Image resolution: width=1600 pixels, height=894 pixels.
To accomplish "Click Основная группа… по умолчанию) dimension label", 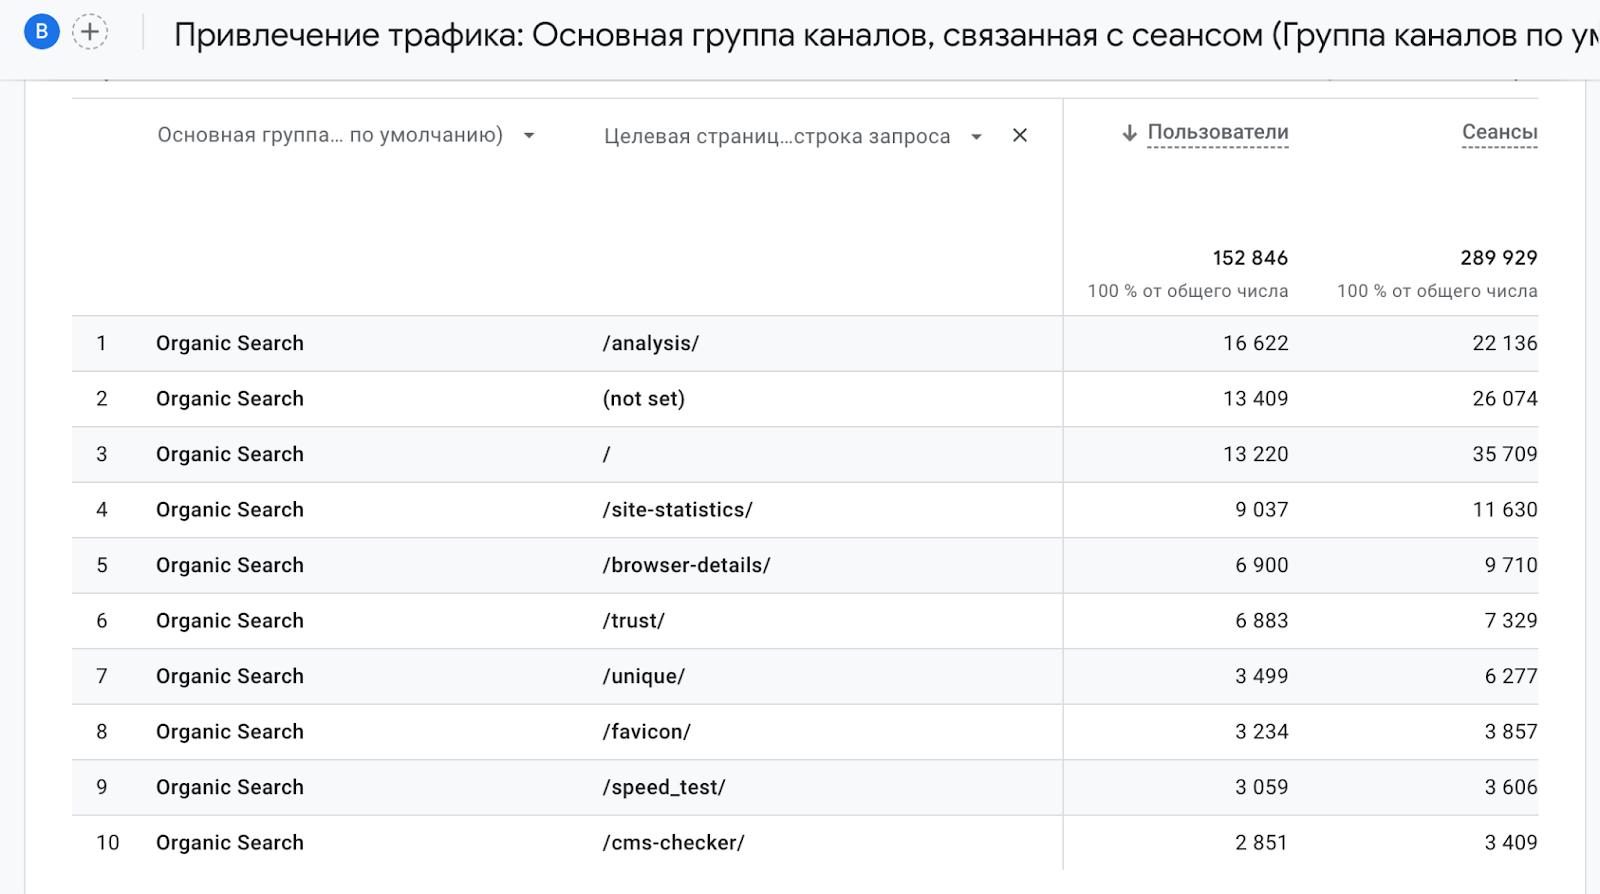I will pyautogui.click(x=330, y=135).
